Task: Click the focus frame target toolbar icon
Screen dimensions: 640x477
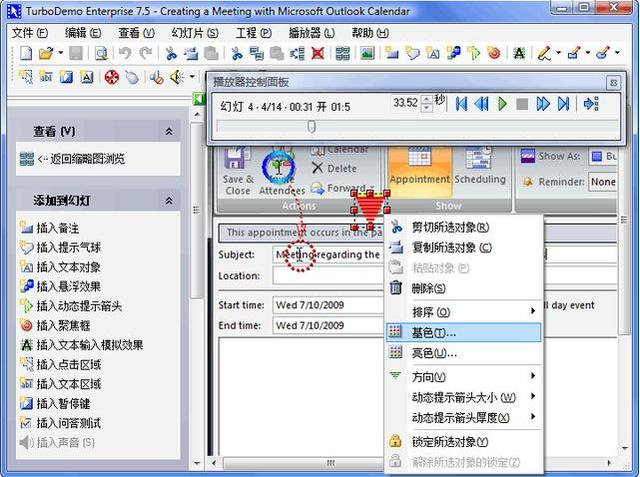Action: point(494,53)
